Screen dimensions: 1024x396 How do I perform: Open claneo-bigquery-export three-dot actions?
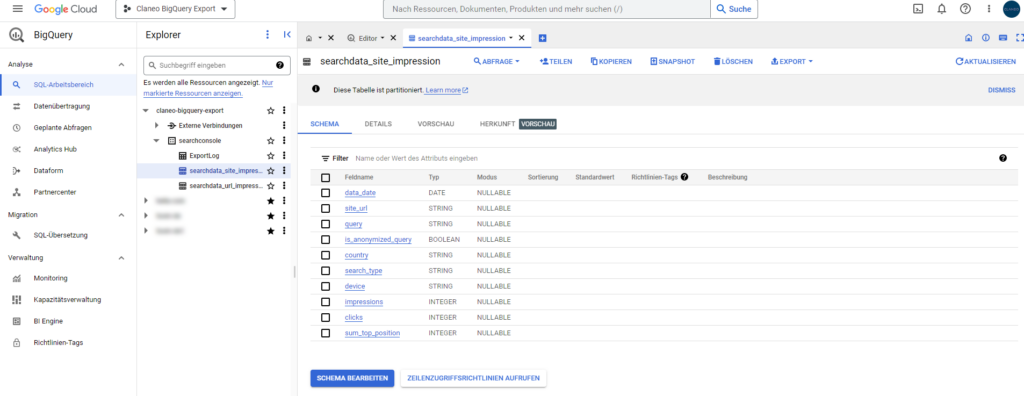coord(283,110)
